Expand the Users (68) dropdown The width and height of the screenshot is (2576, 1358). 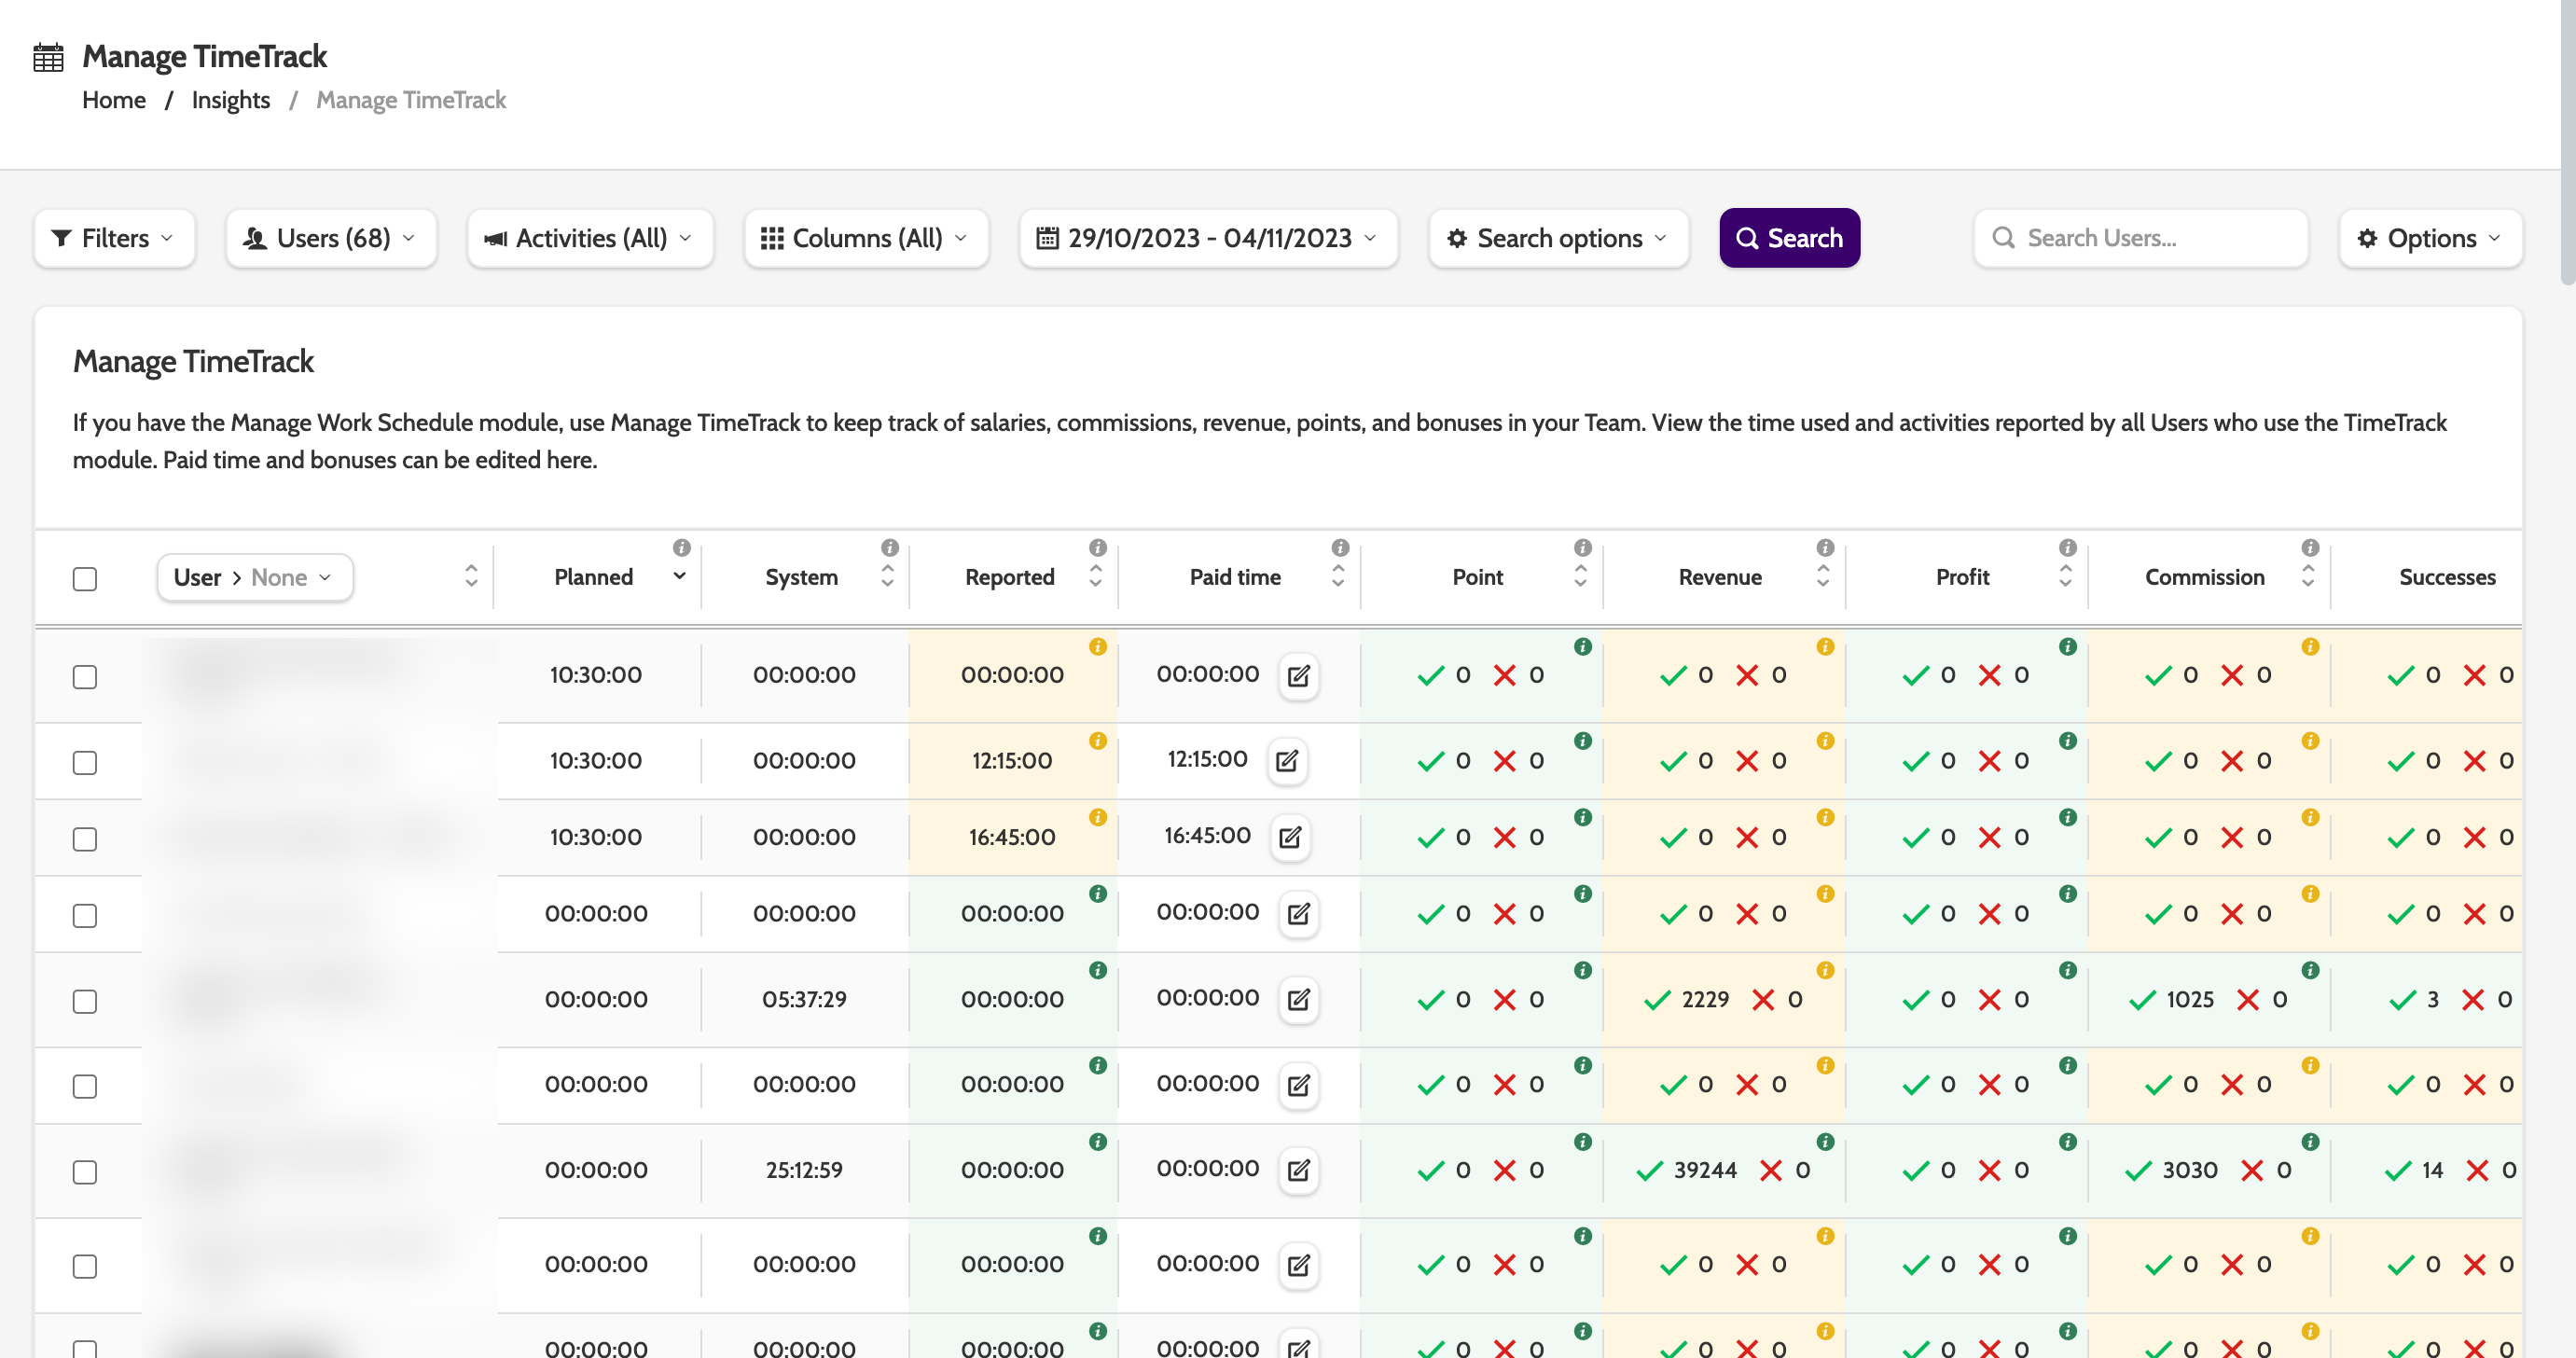pyautogui.click(x=331, y=238)
